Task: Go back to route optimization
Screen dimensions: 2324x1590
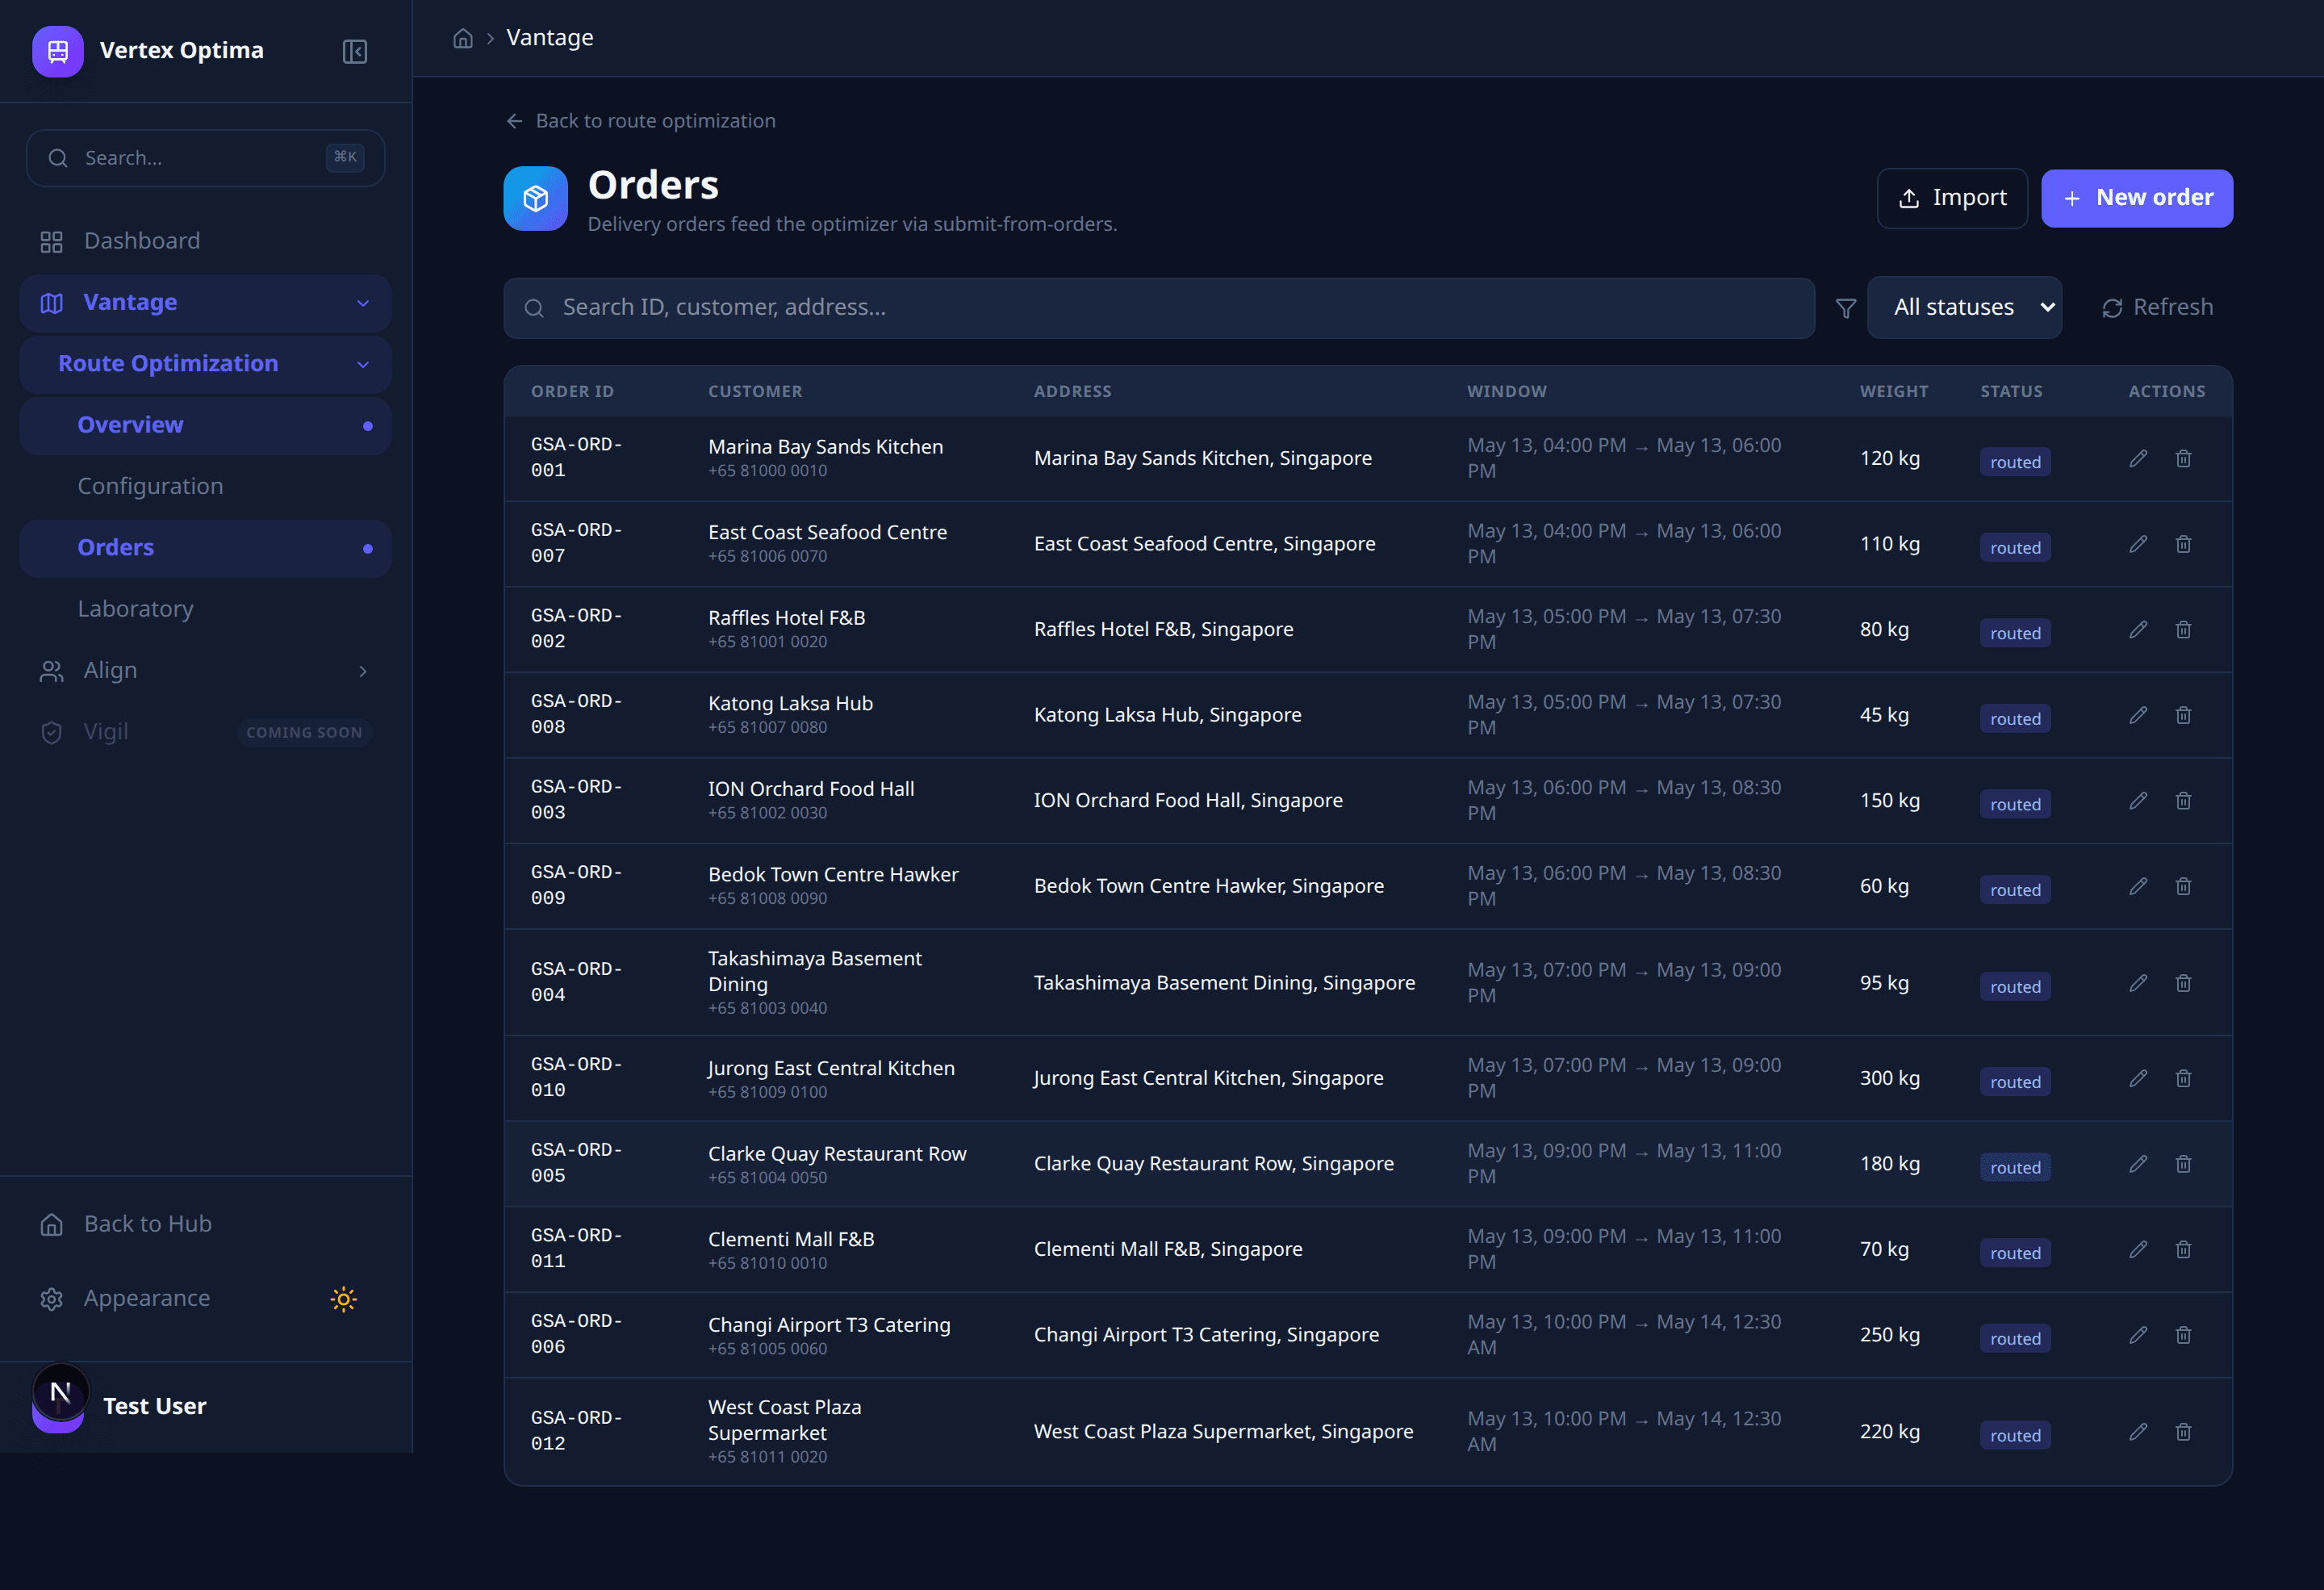Action: coord(641,121)
